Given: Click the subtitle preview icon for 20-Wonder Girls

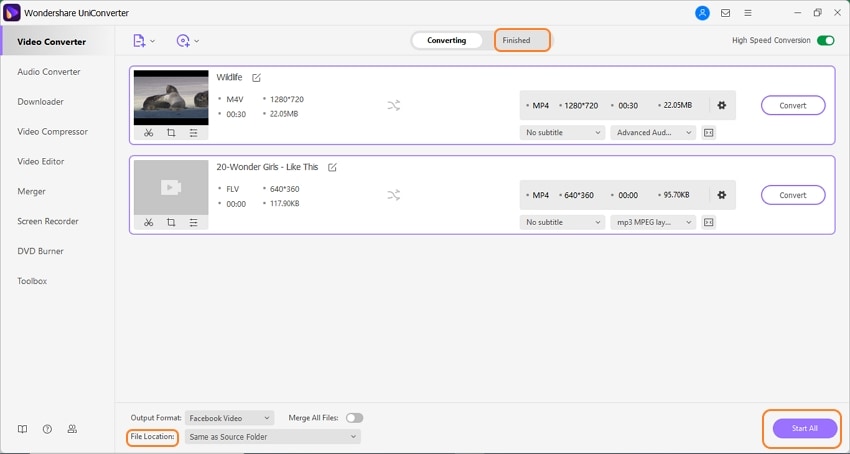Looking at the screenshot, I should tap(709, 222).
